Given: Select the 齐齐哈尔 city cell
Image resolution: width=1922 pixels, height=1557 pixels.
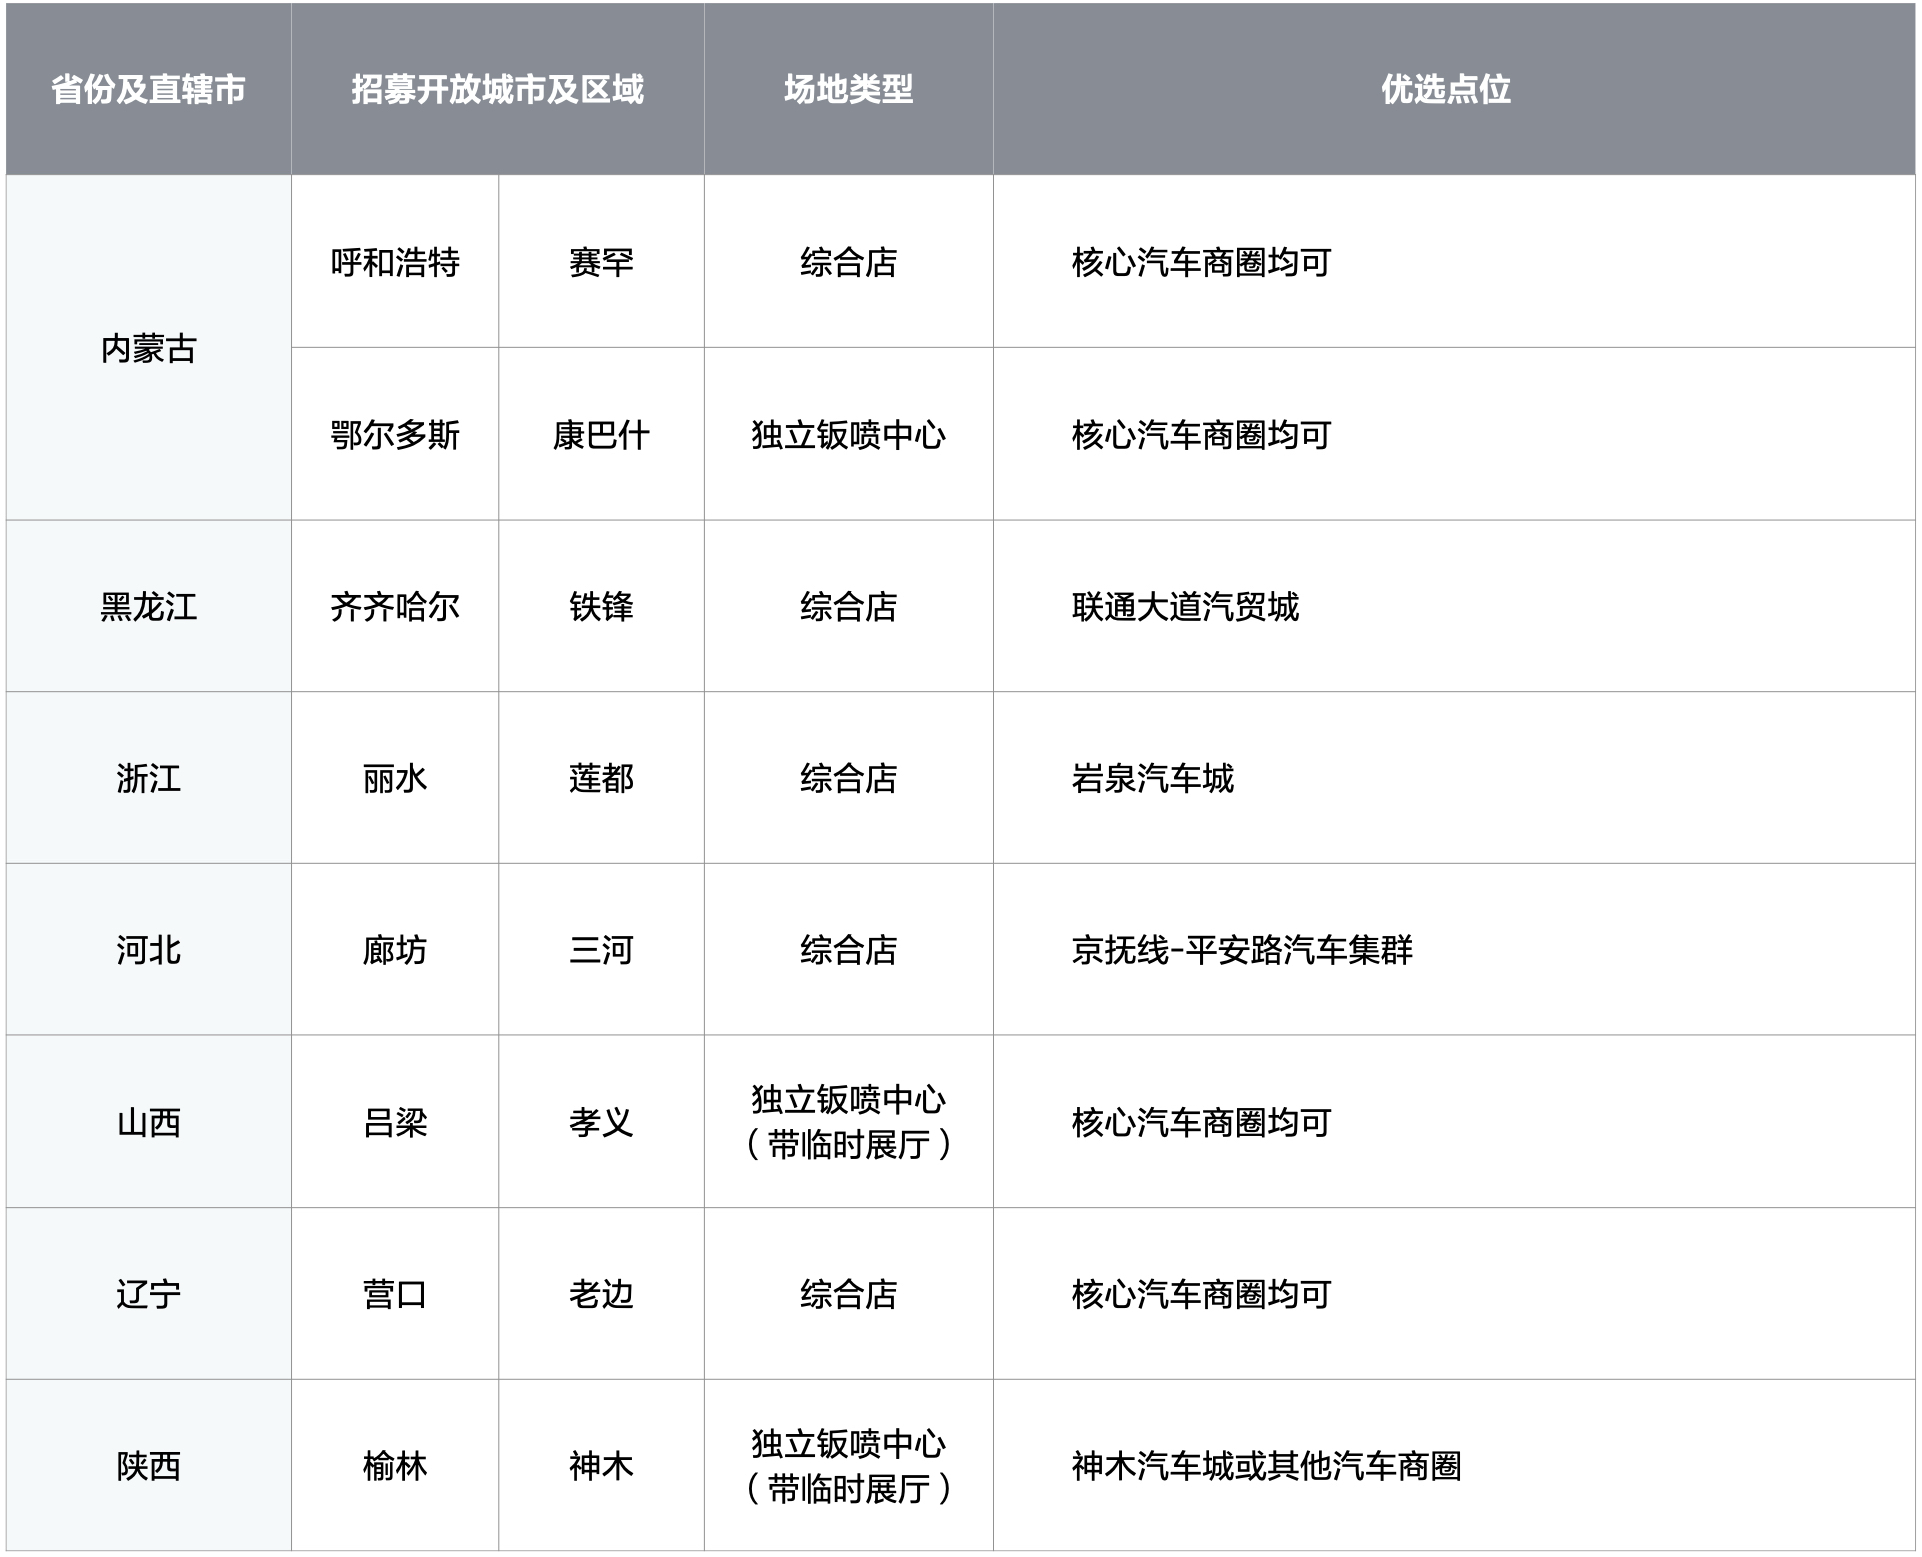Looking at the screenshot, I should click(x=395, y=607).
